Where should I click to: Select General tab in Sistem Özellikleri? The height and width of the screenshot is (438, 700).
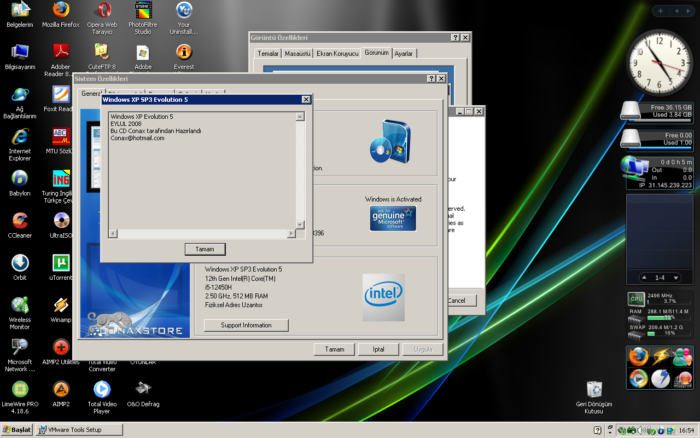[x=91, y=93]
